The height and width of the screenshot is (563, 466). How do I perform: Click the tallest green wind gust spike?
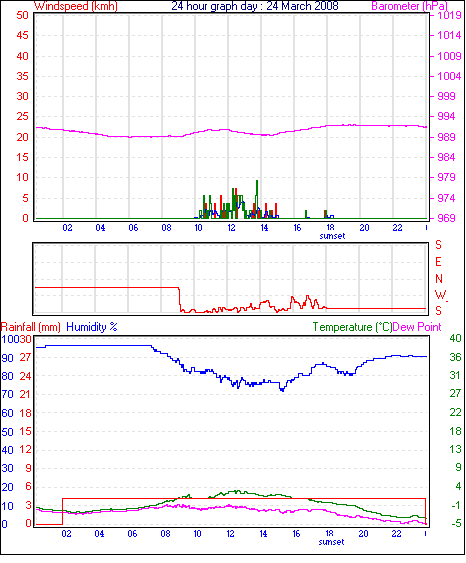pyautogui.click(x=257, y=198)
